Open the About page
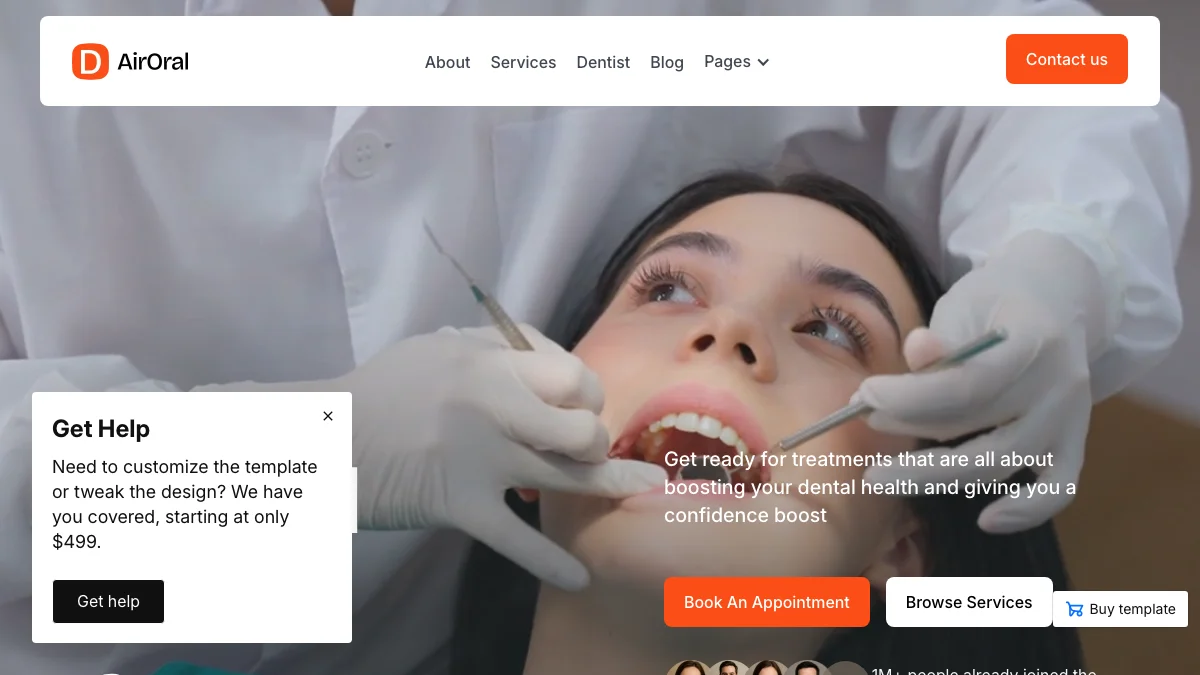This screenshot has width=1200, height=675. [447, 62]
